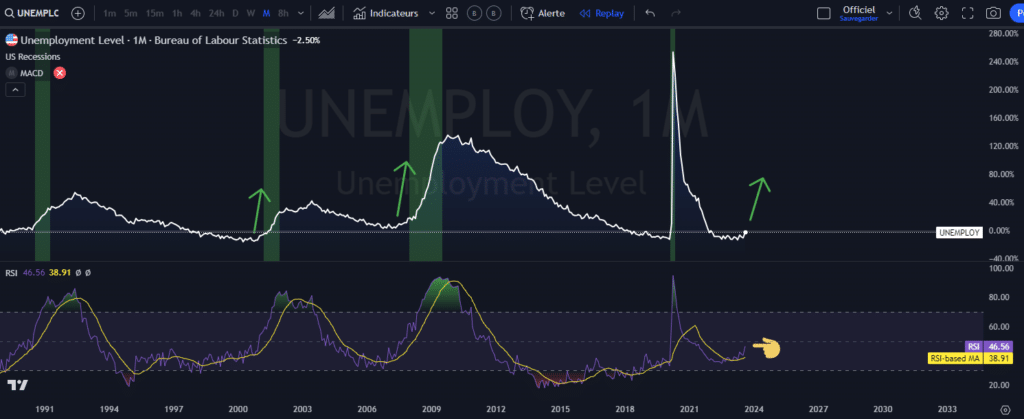Switch to the W weekly timeframe

[x=250, y=14]
